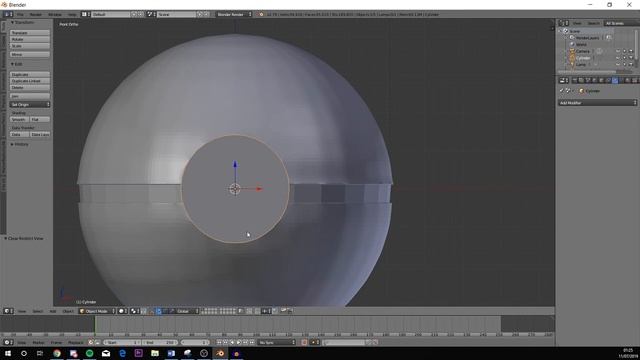Toggle Cylinder viewport visibility eye
This screenshot has width=640, height=360.
click(x=618, y=58)
